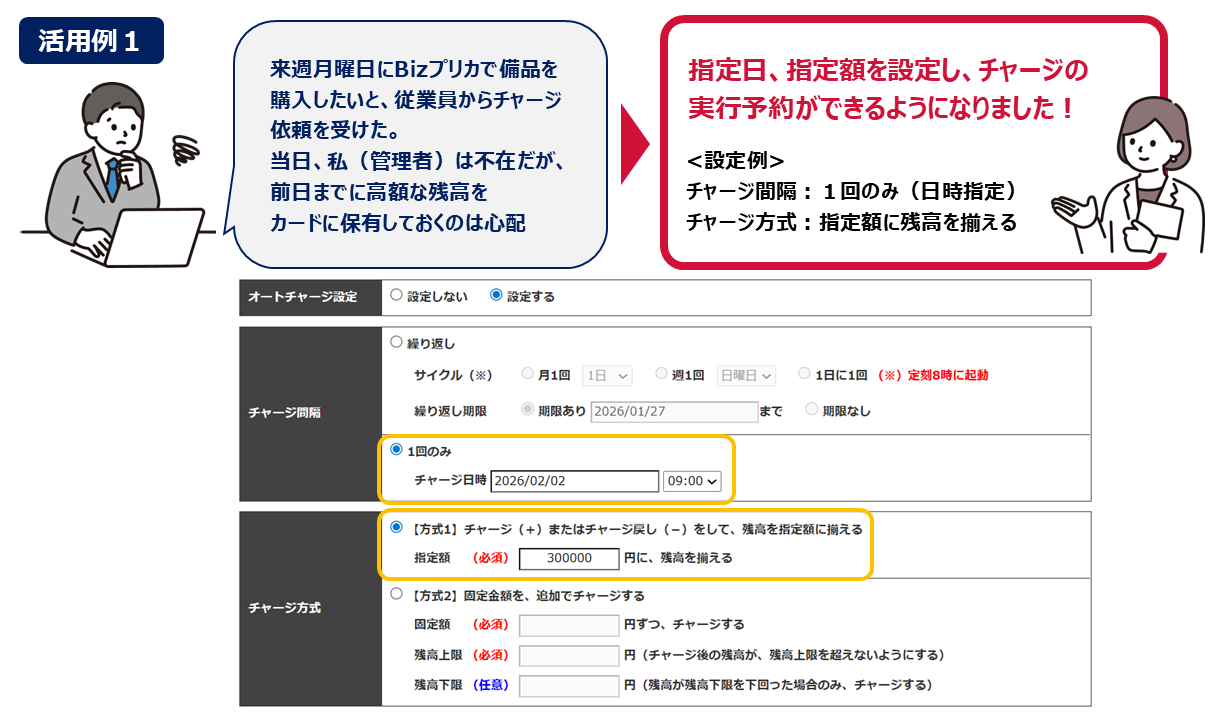Select the 1回のみ charge interval option
Viewport: 1214px width, 720px height.
pos(397,450)
